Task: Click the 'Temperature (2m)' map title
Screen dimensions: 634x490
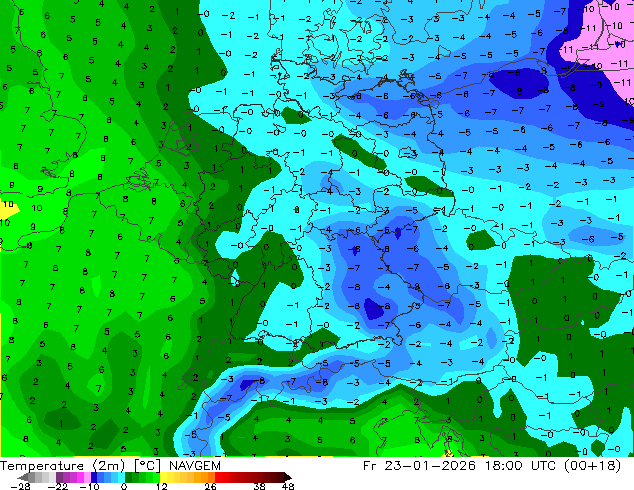Action: pyautogui.click(x=62, y=466)
